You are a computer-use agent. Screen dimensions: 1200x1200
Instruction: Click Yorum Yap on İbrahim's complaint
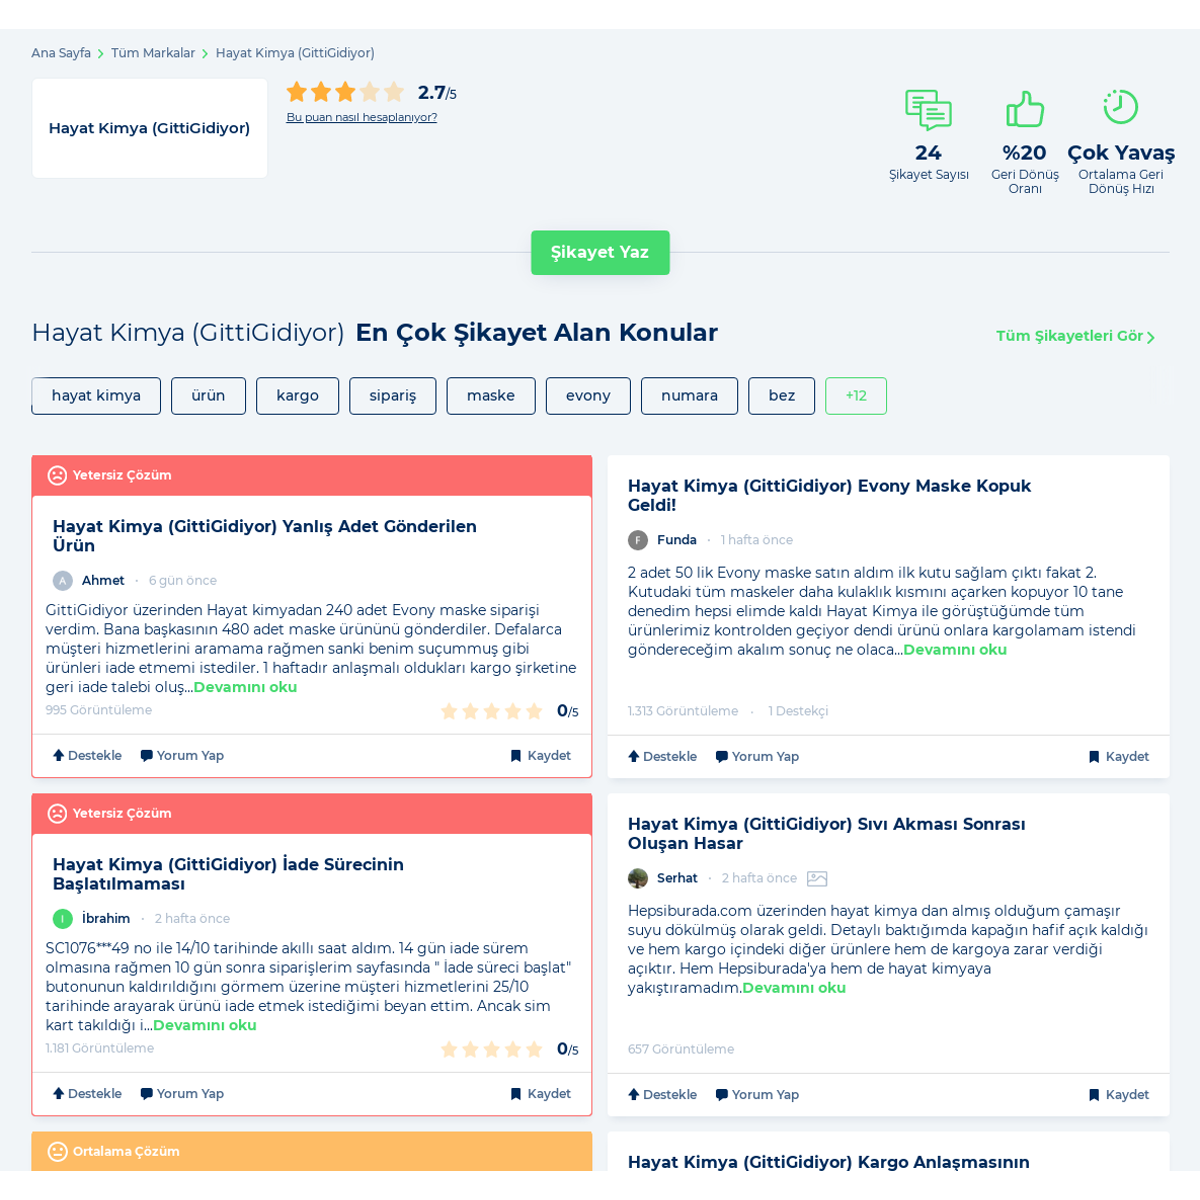click(182, 1094)
